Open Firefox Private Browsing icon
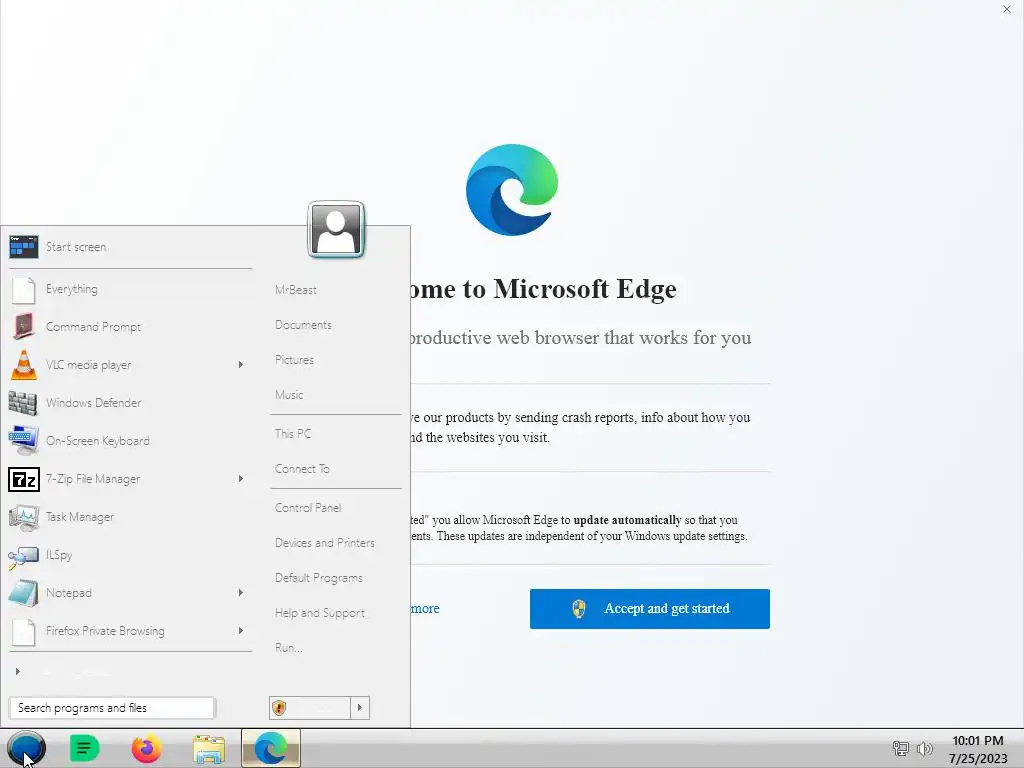 click(x=24, y=632)
